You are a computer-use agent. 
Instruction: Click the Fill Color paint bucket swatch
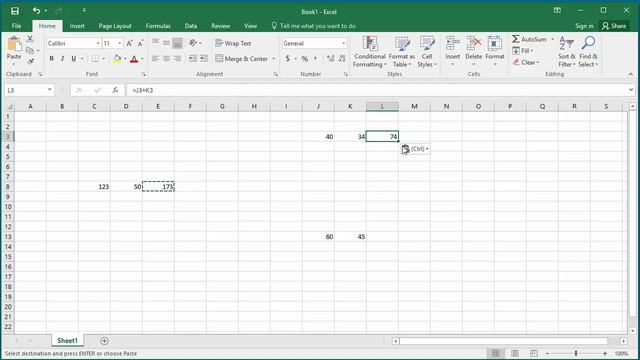pos(117,59)
